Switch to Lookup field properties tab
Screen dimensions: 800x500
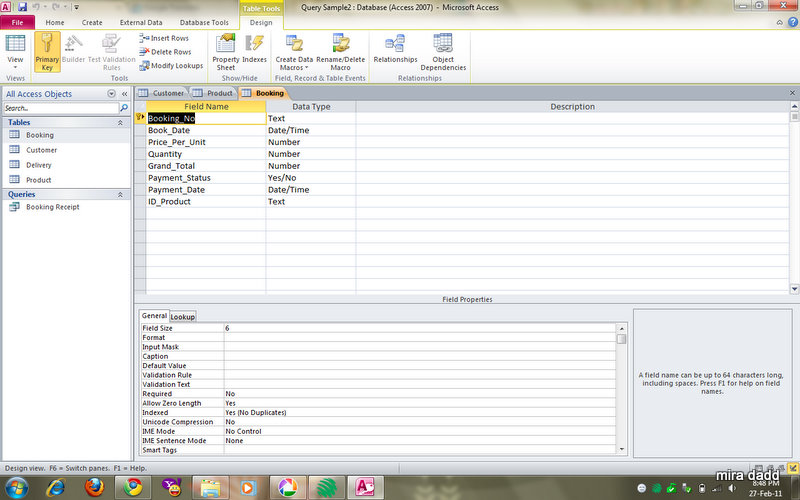[x=183, y=317]
